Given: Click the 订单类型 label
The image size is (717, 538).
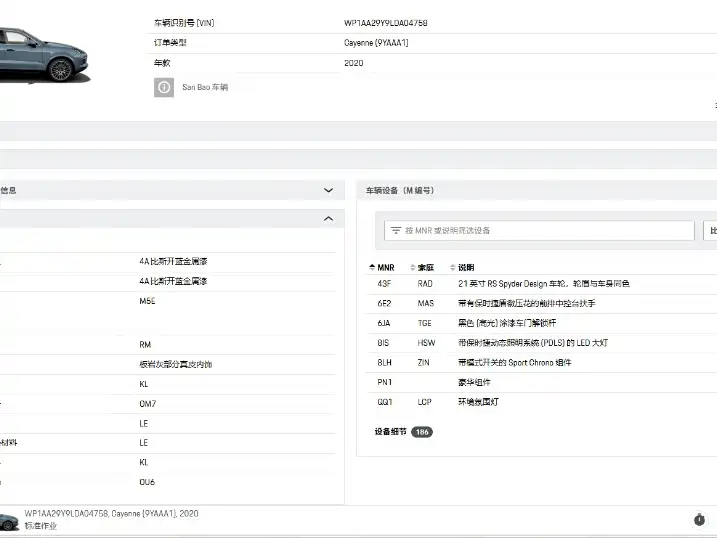Looking at the screenshot, I should click(x=170, y=43).
